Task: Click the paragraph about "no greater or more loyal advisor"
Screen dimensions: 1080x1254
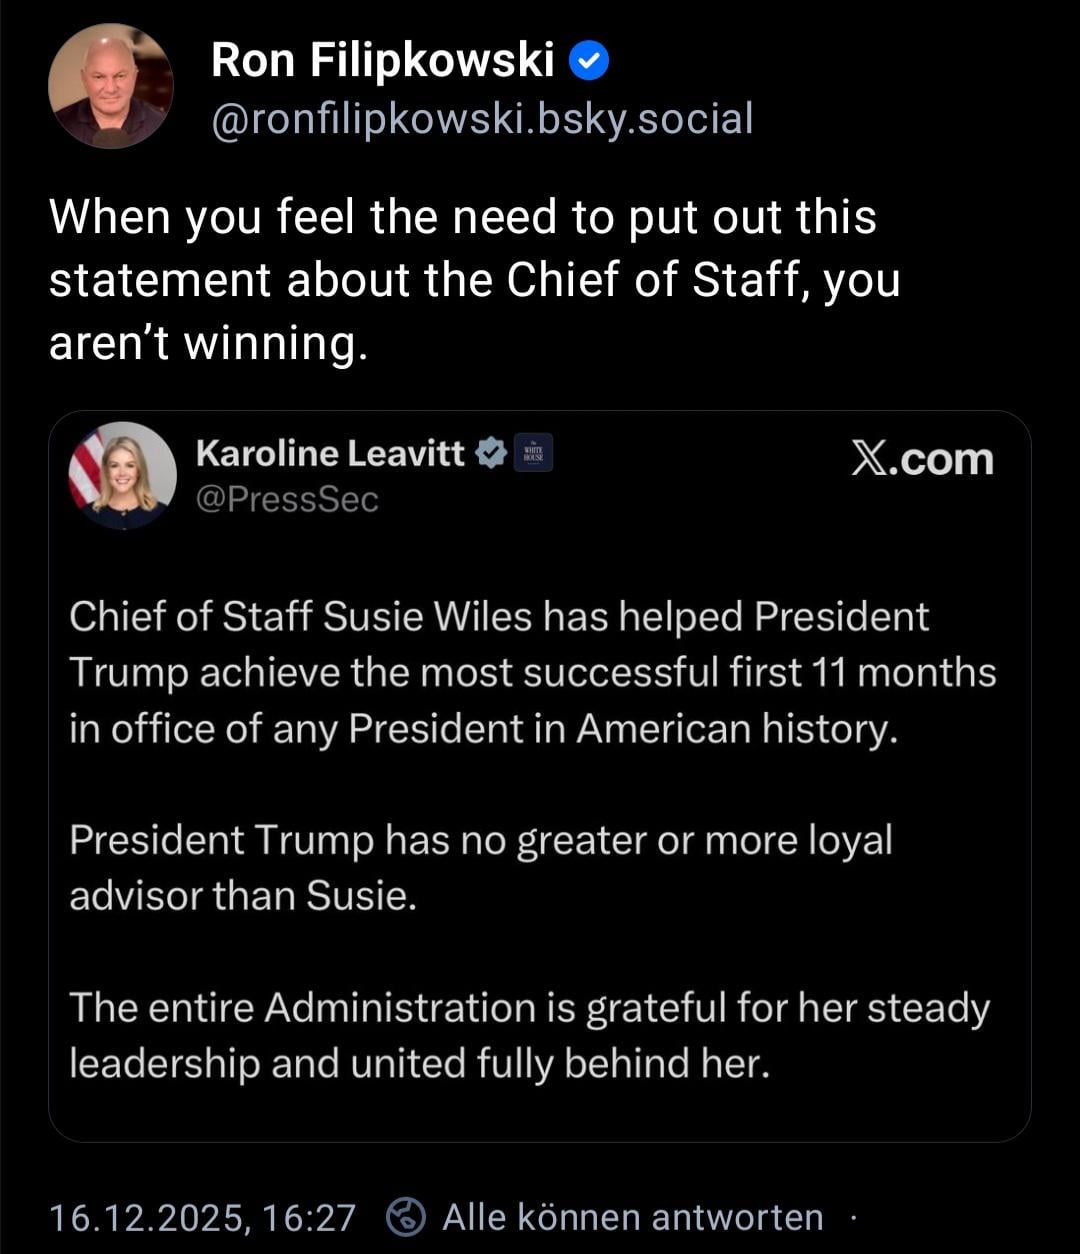Action: (x=480, y=867)
